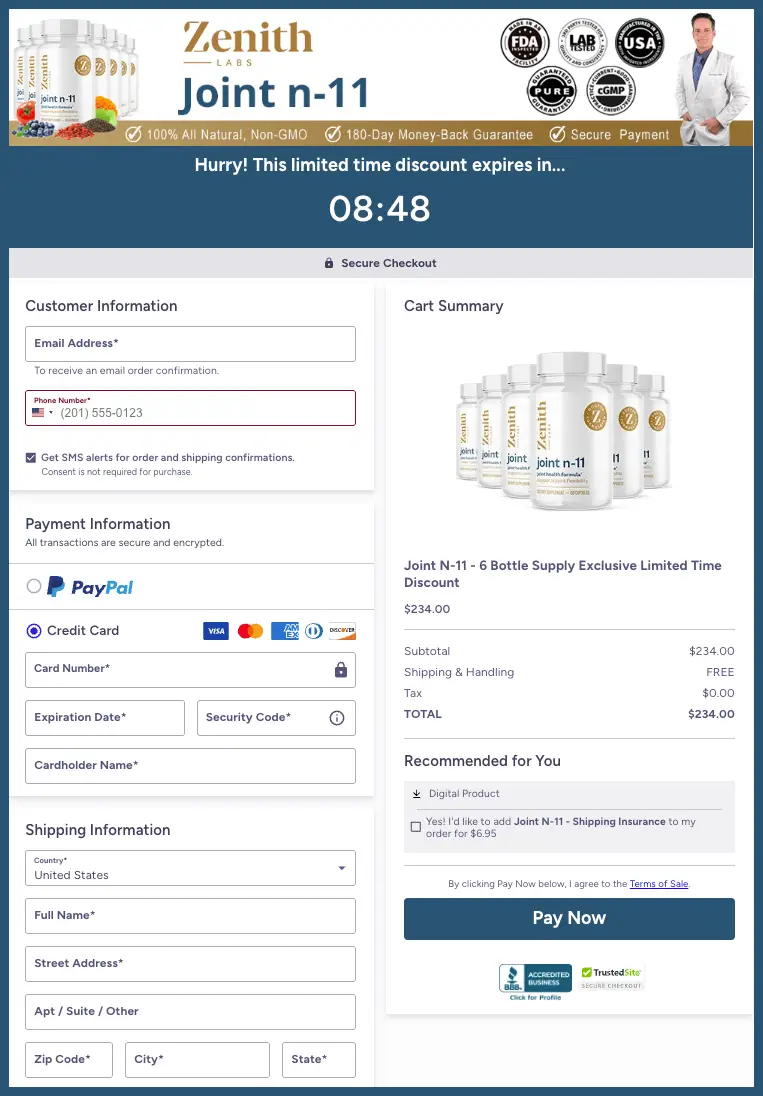The image size is (763, 1096).
Task: Uncheck SMS alerts for order confirmations
Action: coord(31,458)
